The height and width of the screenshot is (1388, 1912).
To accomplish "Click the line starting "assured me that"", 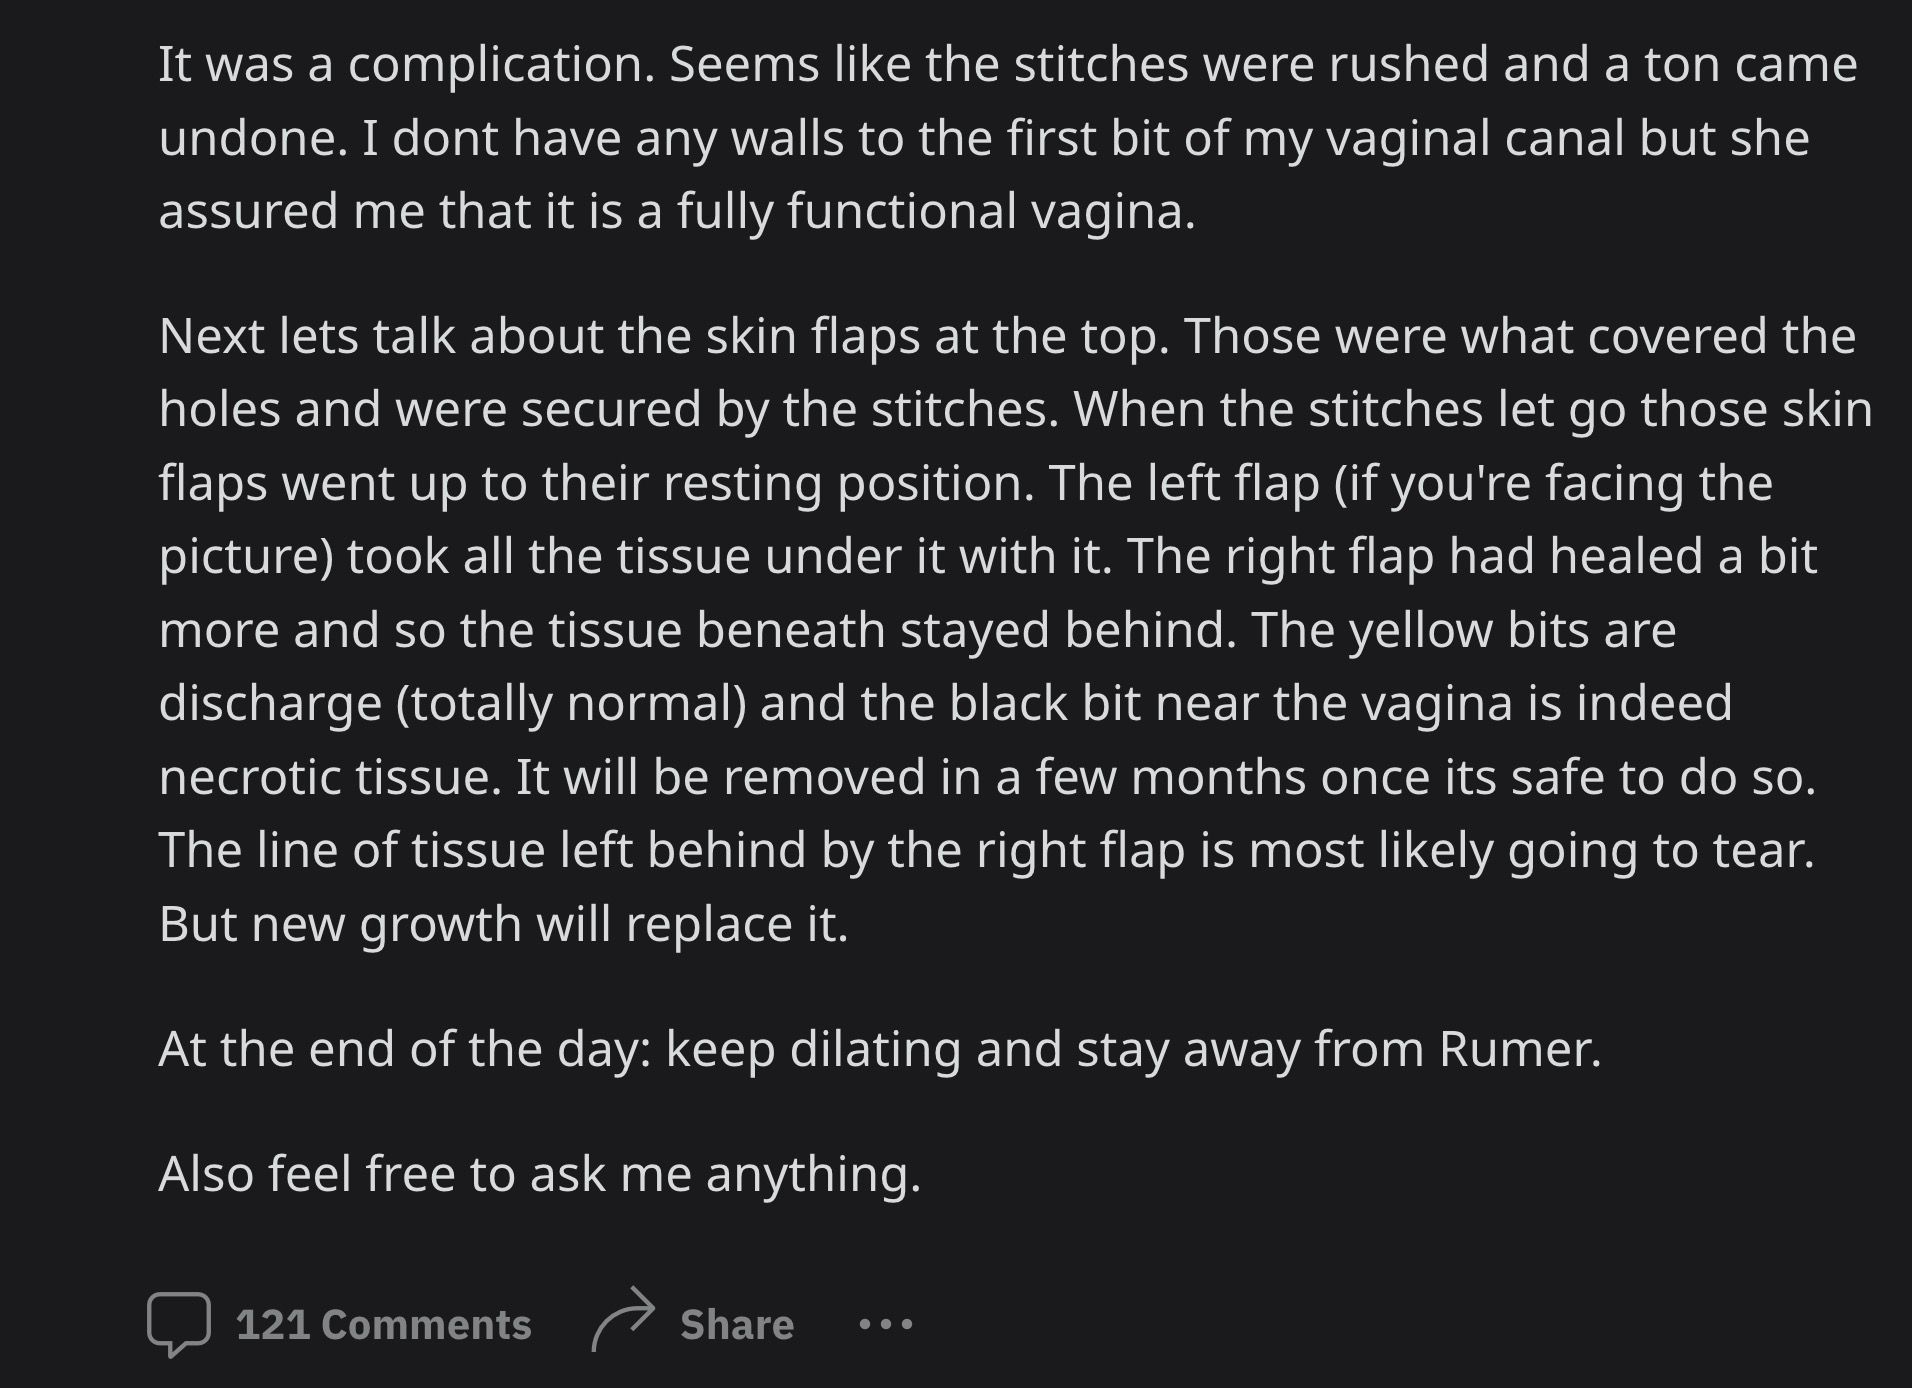I will click(x=676, y=212).
